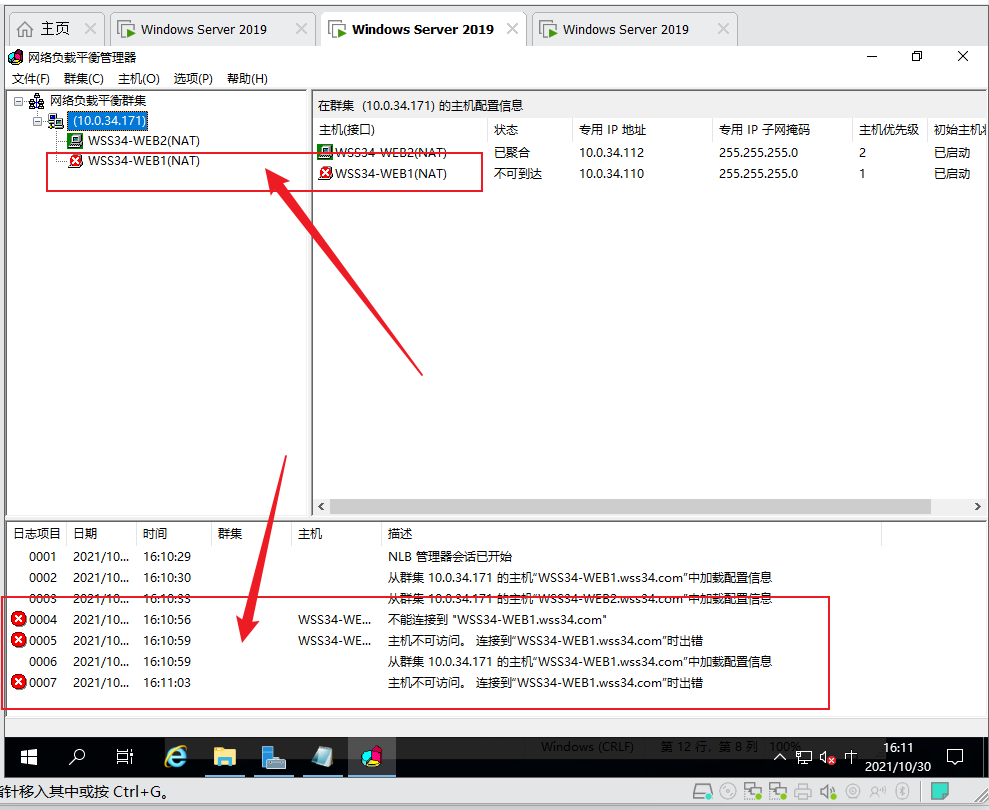This screenshot has height=810, width=989.
Task: Open the Notepad taskbar item
Action: 322,757
